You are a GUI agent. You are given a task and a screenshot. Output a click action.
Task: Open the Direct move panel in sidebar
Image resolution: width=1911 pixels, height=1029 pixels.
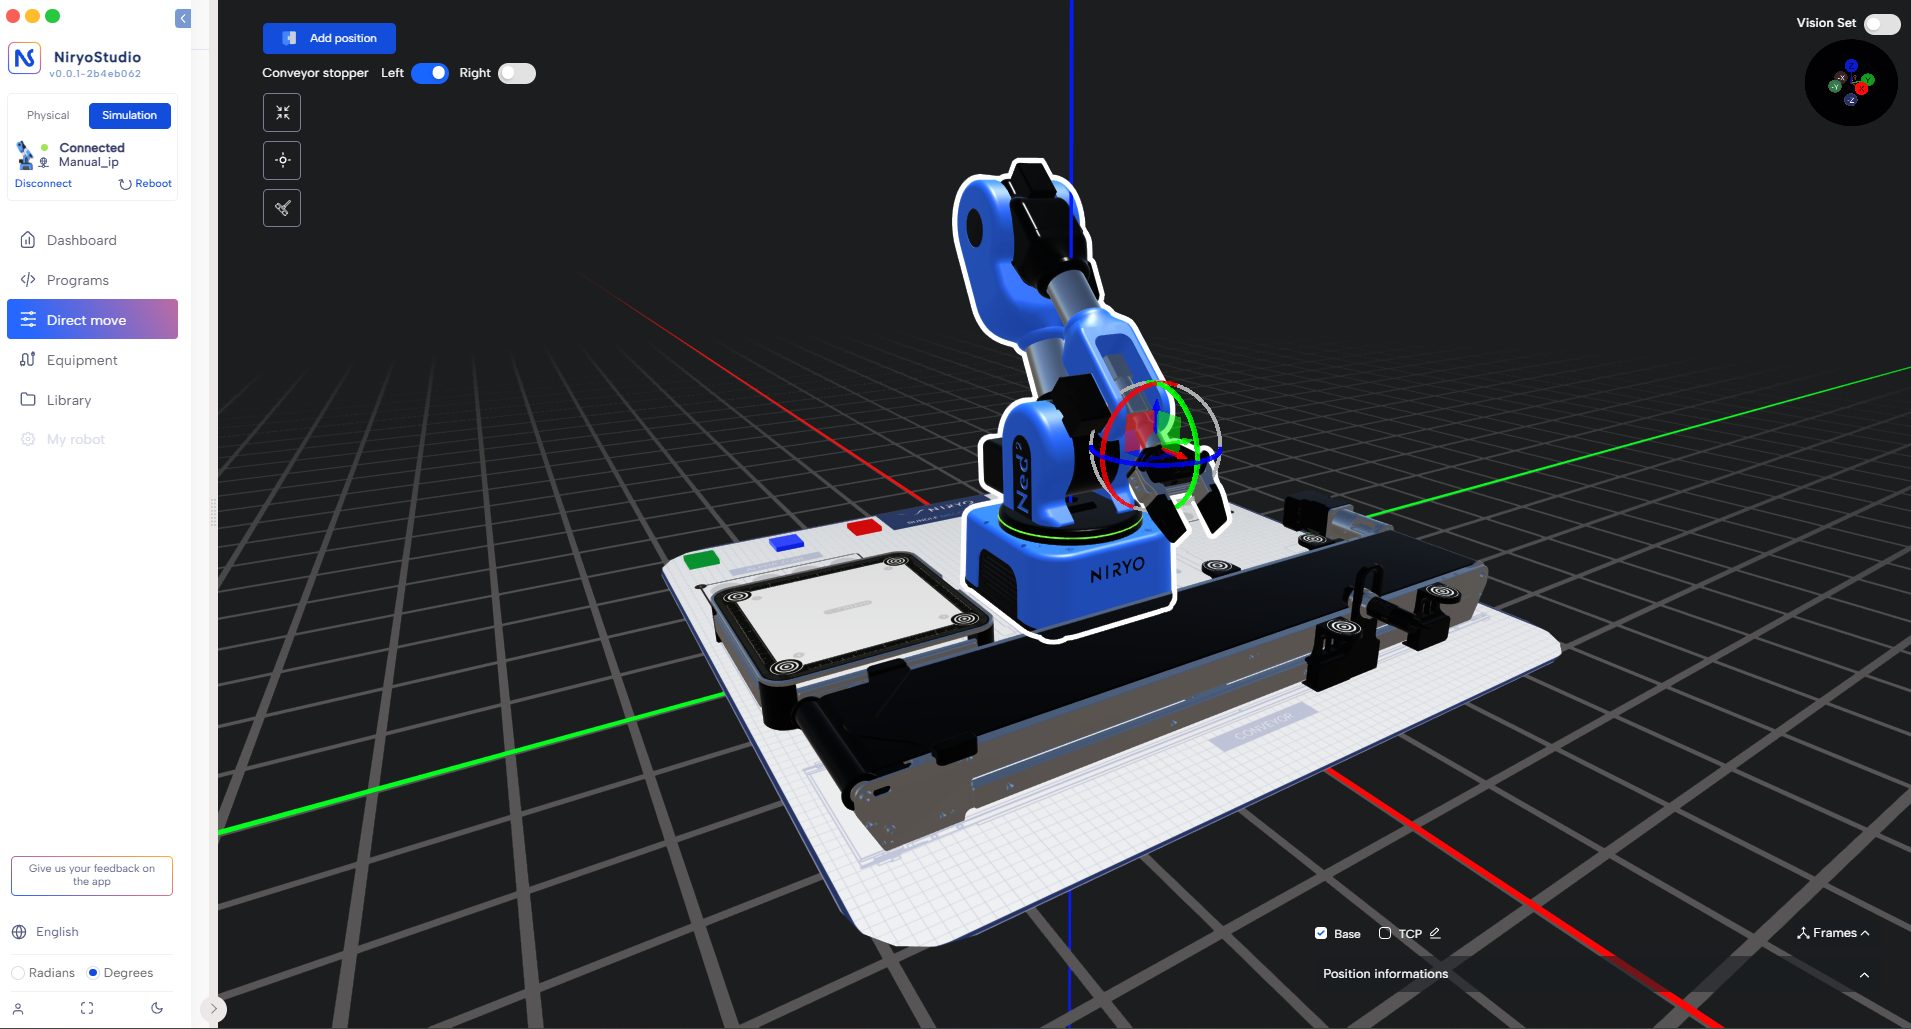[86, 319]
